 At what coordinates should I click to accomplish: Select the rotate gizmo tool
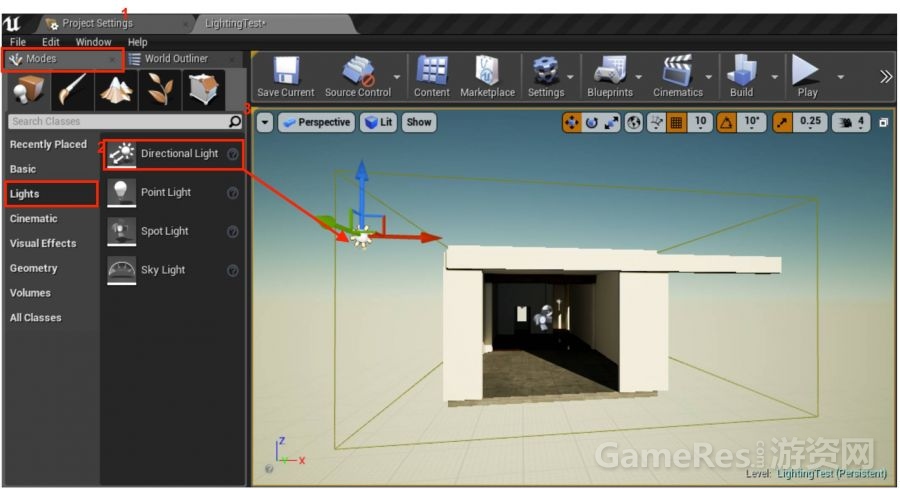[x=591, y=122]
